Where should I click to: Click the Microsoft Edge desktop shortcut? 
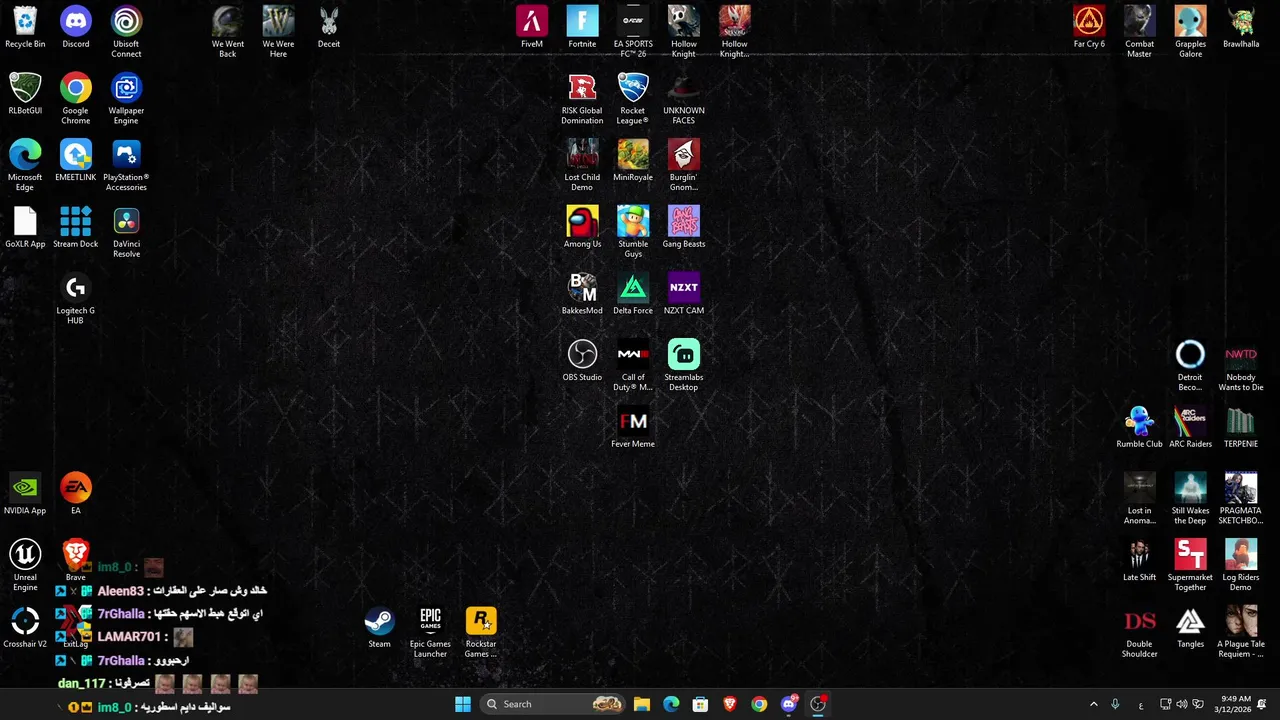click(x=25, y=165)
